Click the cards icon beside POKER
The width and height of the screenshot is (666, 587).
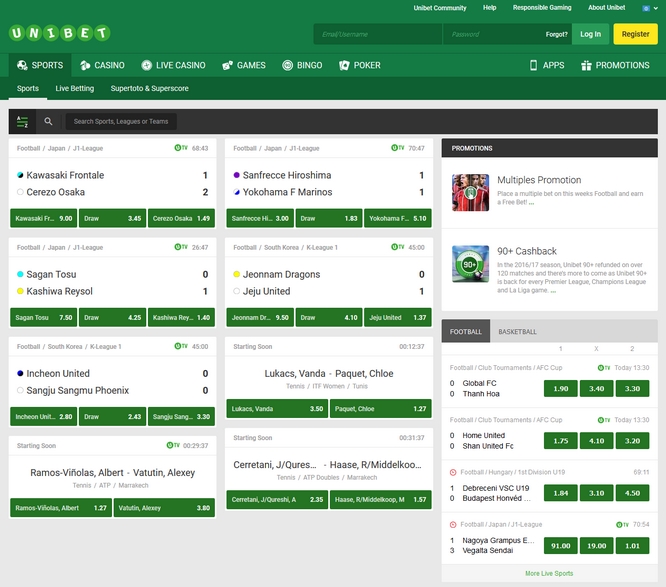(344, 65)
